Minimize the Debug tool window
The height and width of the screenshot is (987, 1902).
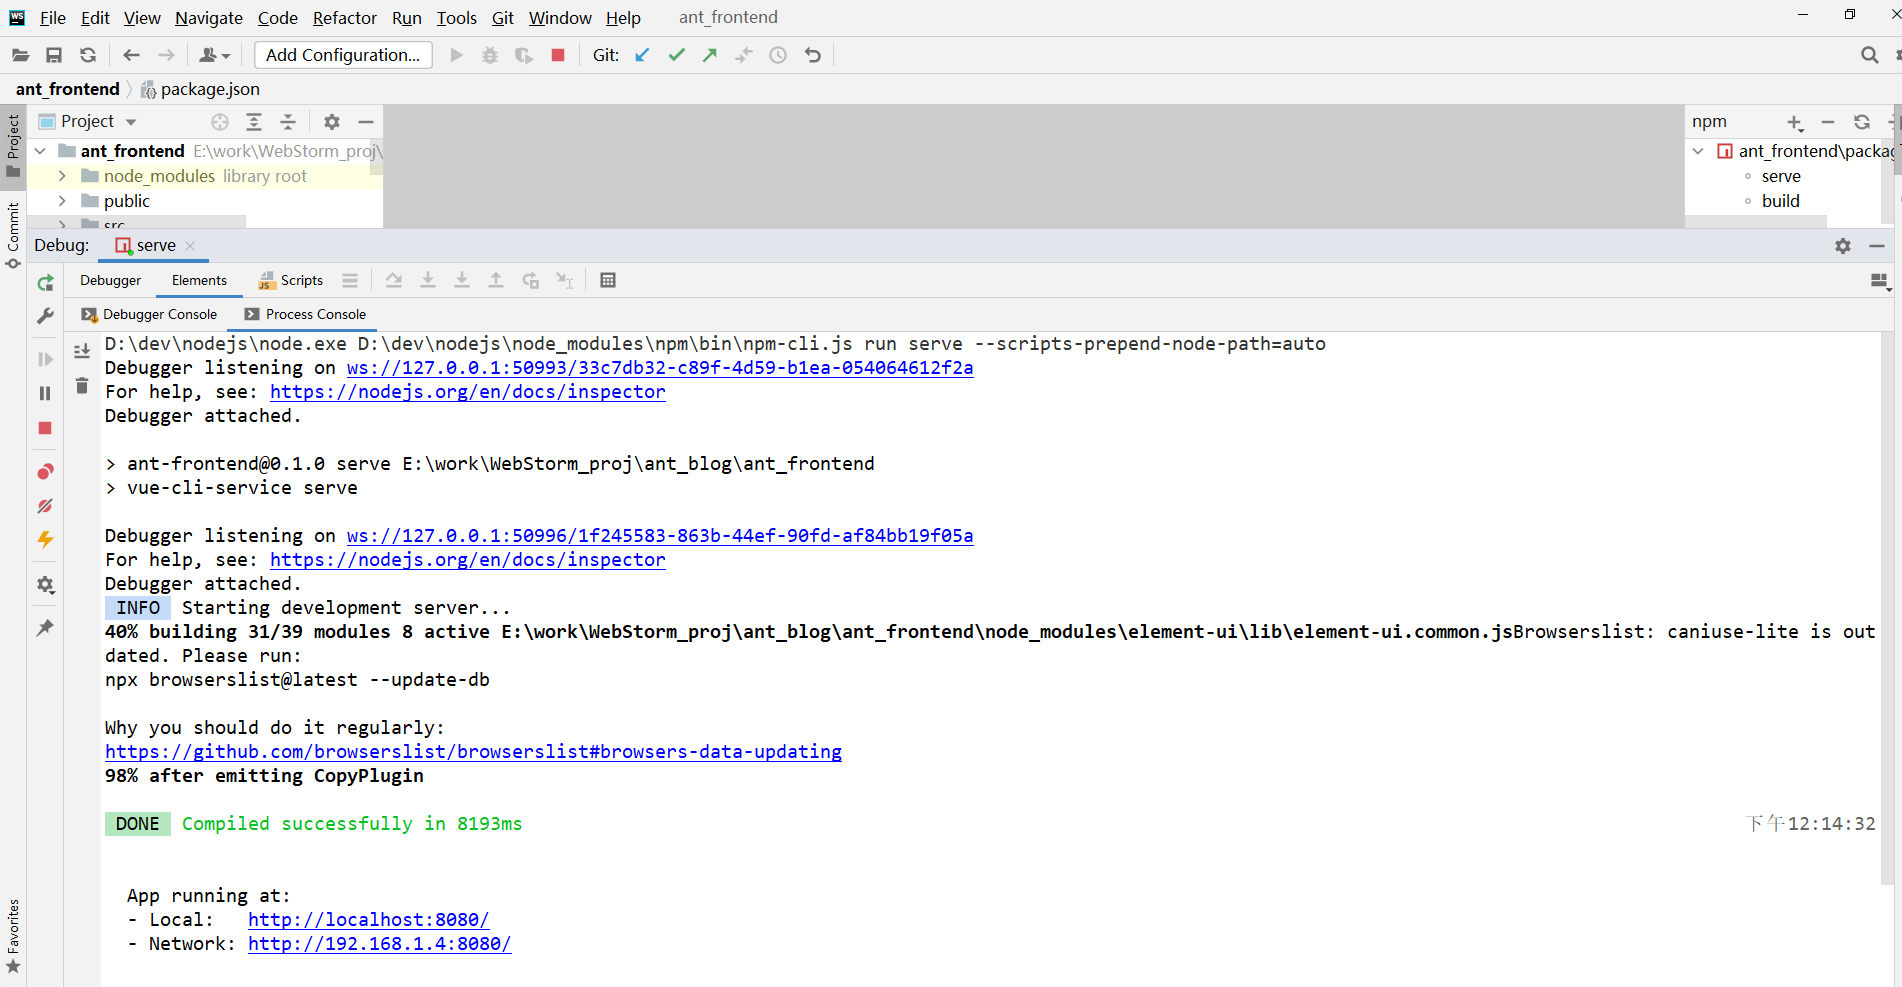coord(1877,246)
